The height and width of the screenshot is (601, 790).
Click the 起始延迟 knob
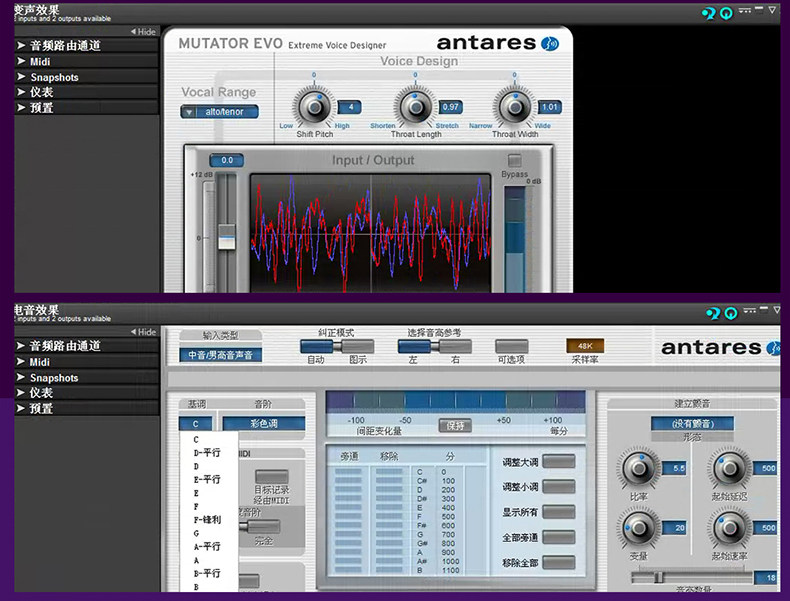pos(730,468)
